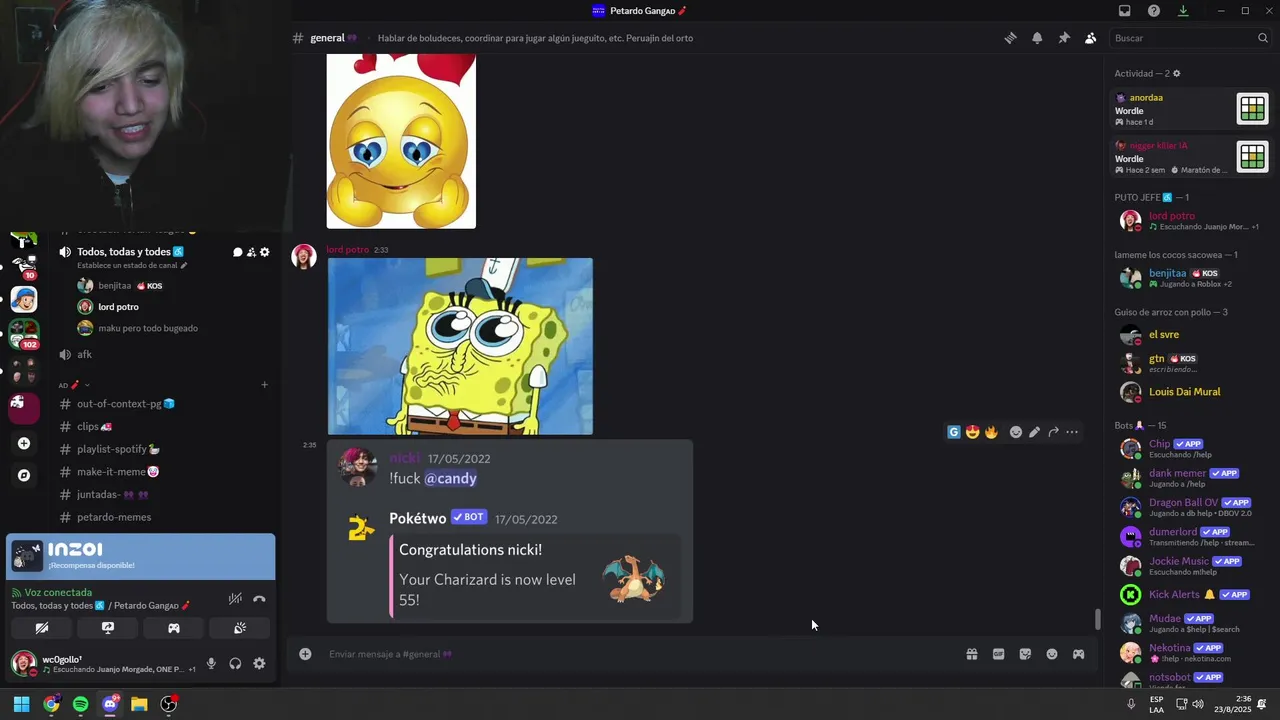Open the sticker picker
This screenshot has width=1280, height=720.
[1025, 654]
